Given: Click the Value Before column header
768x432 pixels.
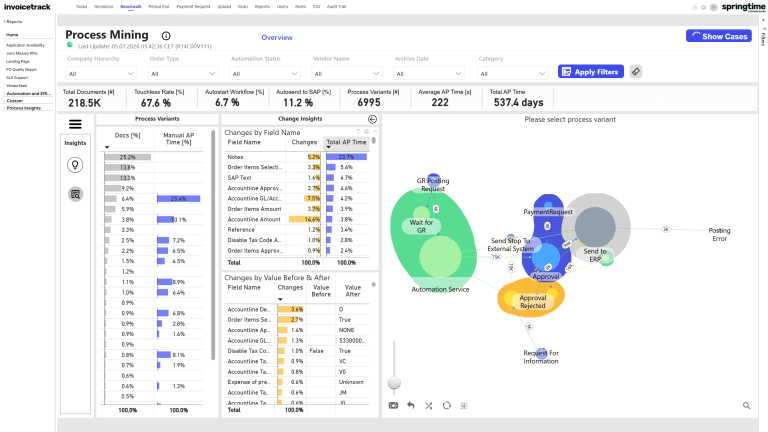Looking at the screenshot, I should [321, 291].
